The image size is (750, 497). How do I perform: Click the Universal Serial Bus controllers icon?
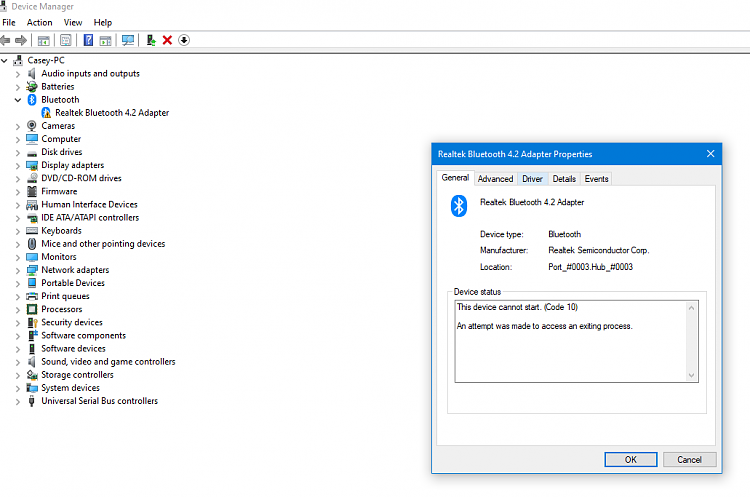click(x=32, y=401)
